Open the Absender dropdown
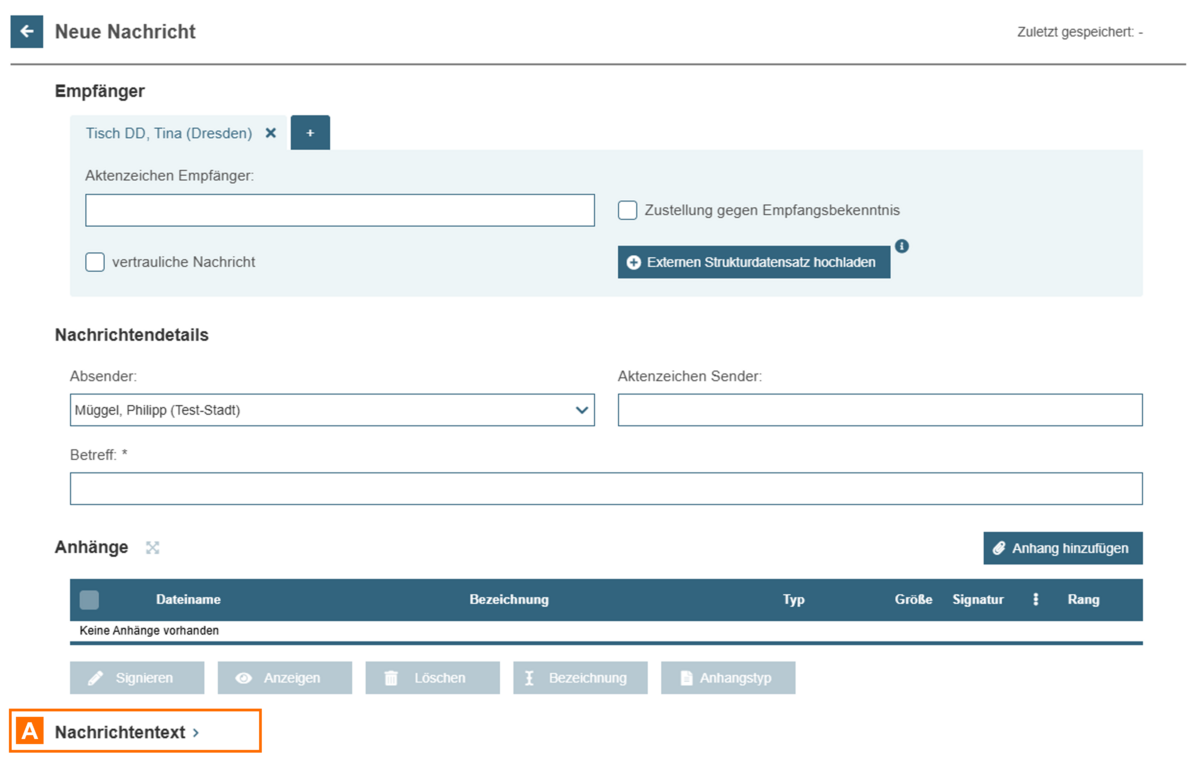1190x769 pixels. (x=332, y=410)
